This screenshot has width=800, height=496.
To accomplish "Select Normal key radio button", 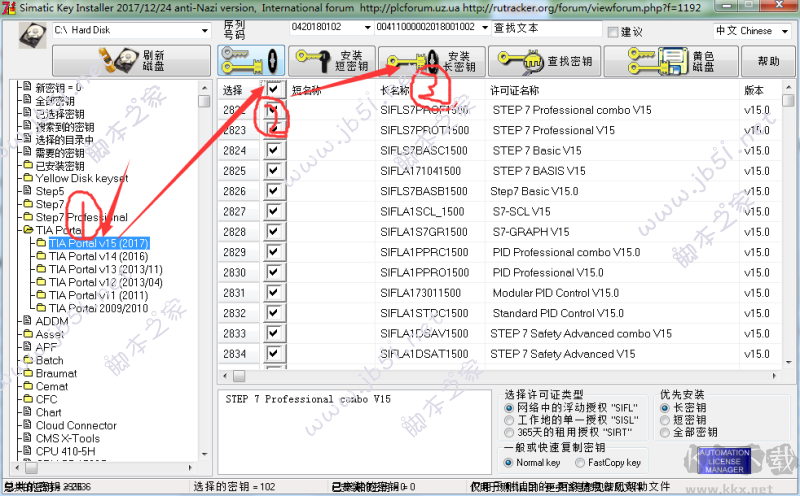I will coord(508,462).
